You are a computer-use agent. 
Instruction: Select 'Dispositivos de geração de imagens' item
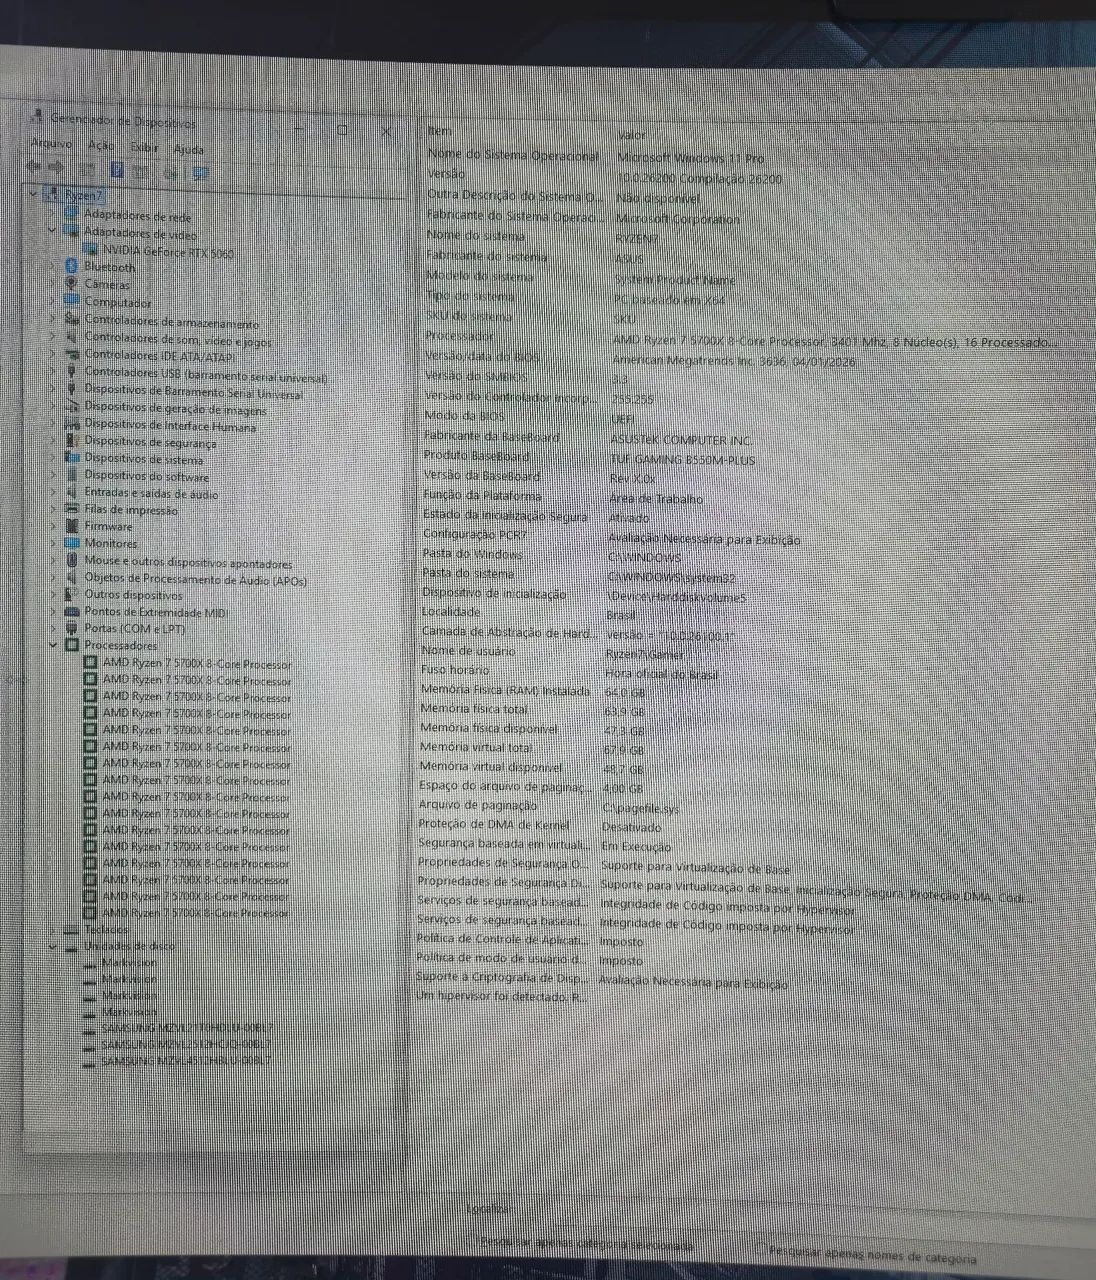point(175,408)
